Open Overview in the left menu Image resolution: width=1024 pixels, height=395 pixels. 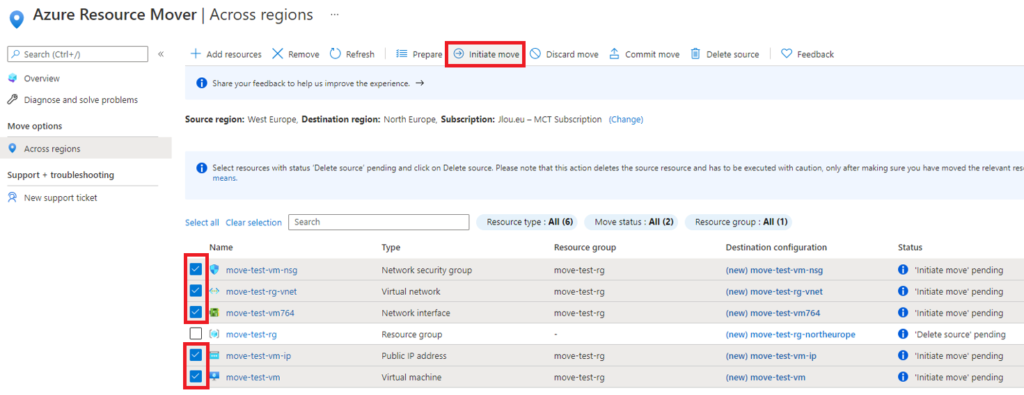click(x=42, y=78)
